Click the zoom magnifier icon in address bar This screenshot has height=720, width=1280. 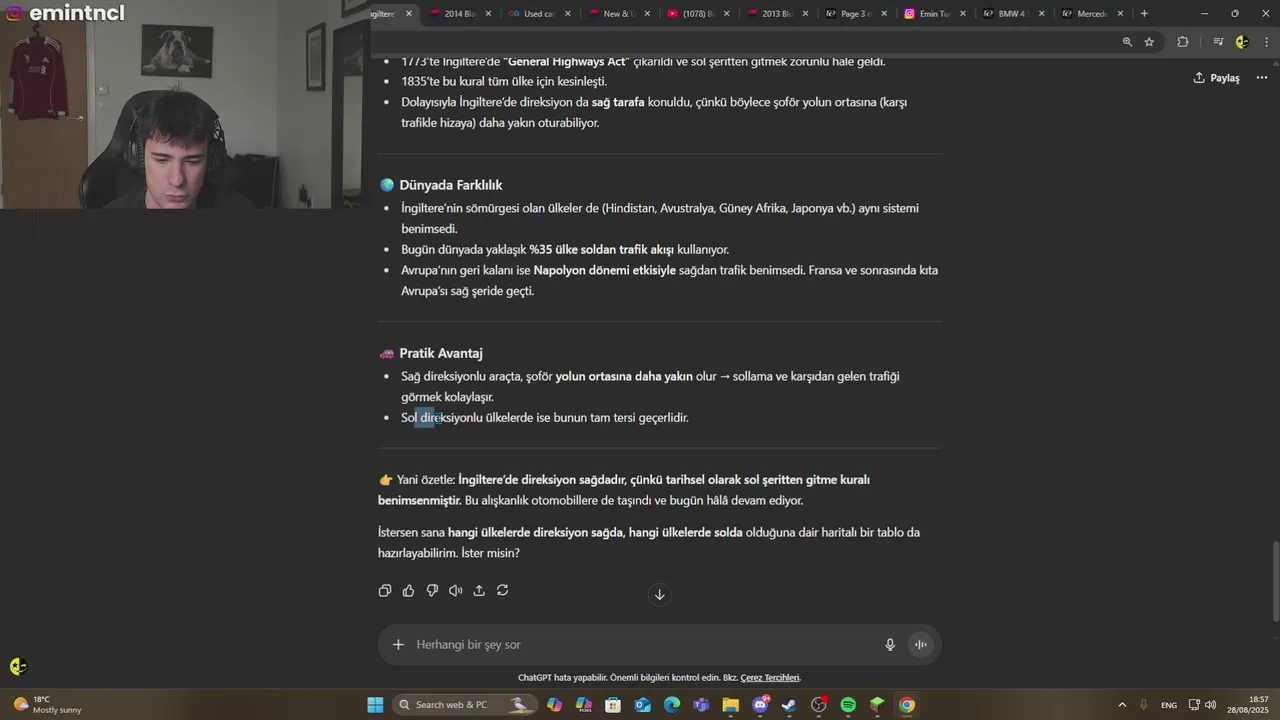(x=1127, y=42)
